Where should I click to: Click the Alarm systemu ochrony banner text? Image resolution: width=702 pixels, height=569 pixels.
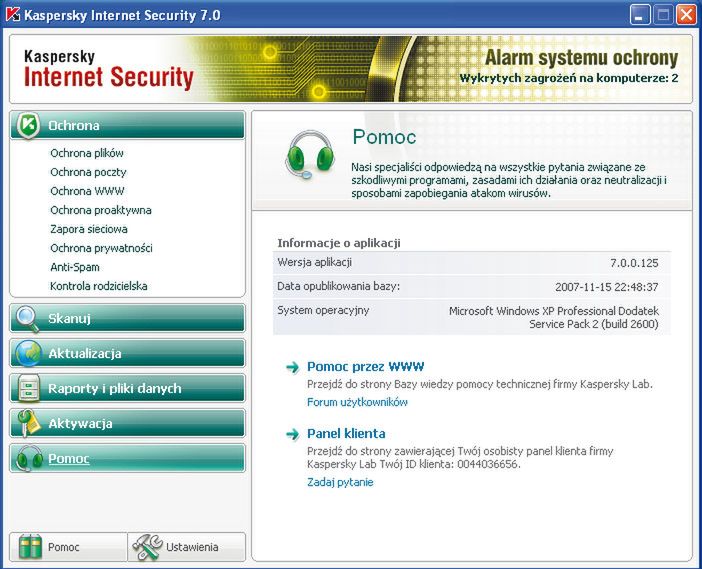coord(582,58)
